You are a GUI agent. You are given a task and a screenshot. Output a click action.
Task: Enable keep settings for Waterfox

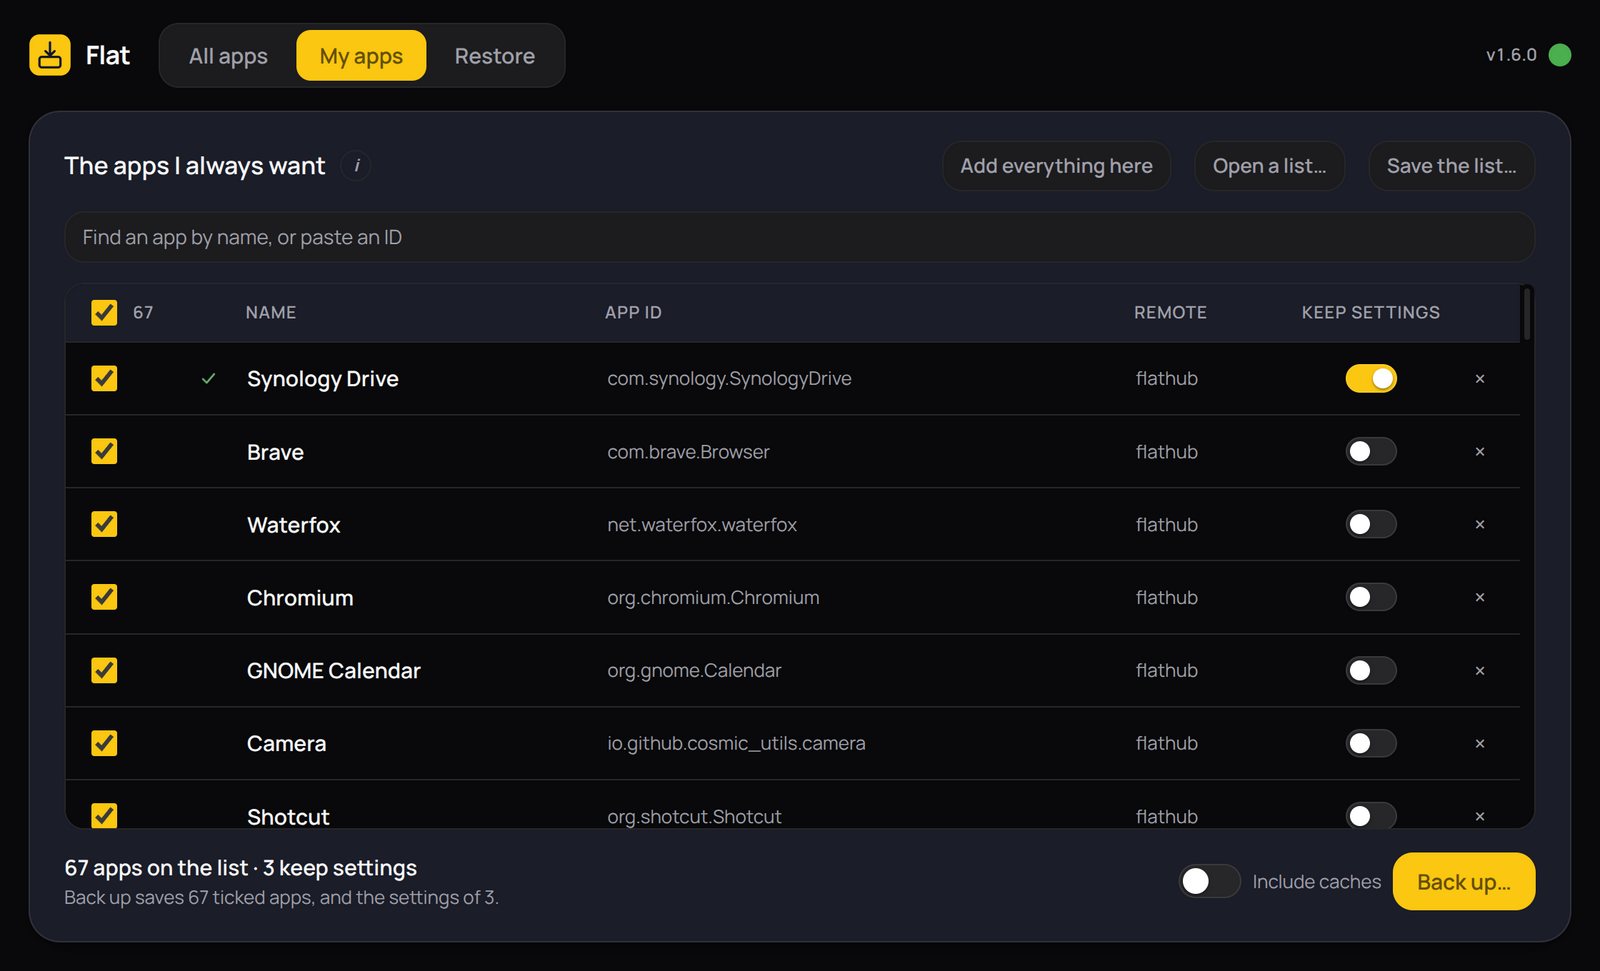coord(1371,524)
